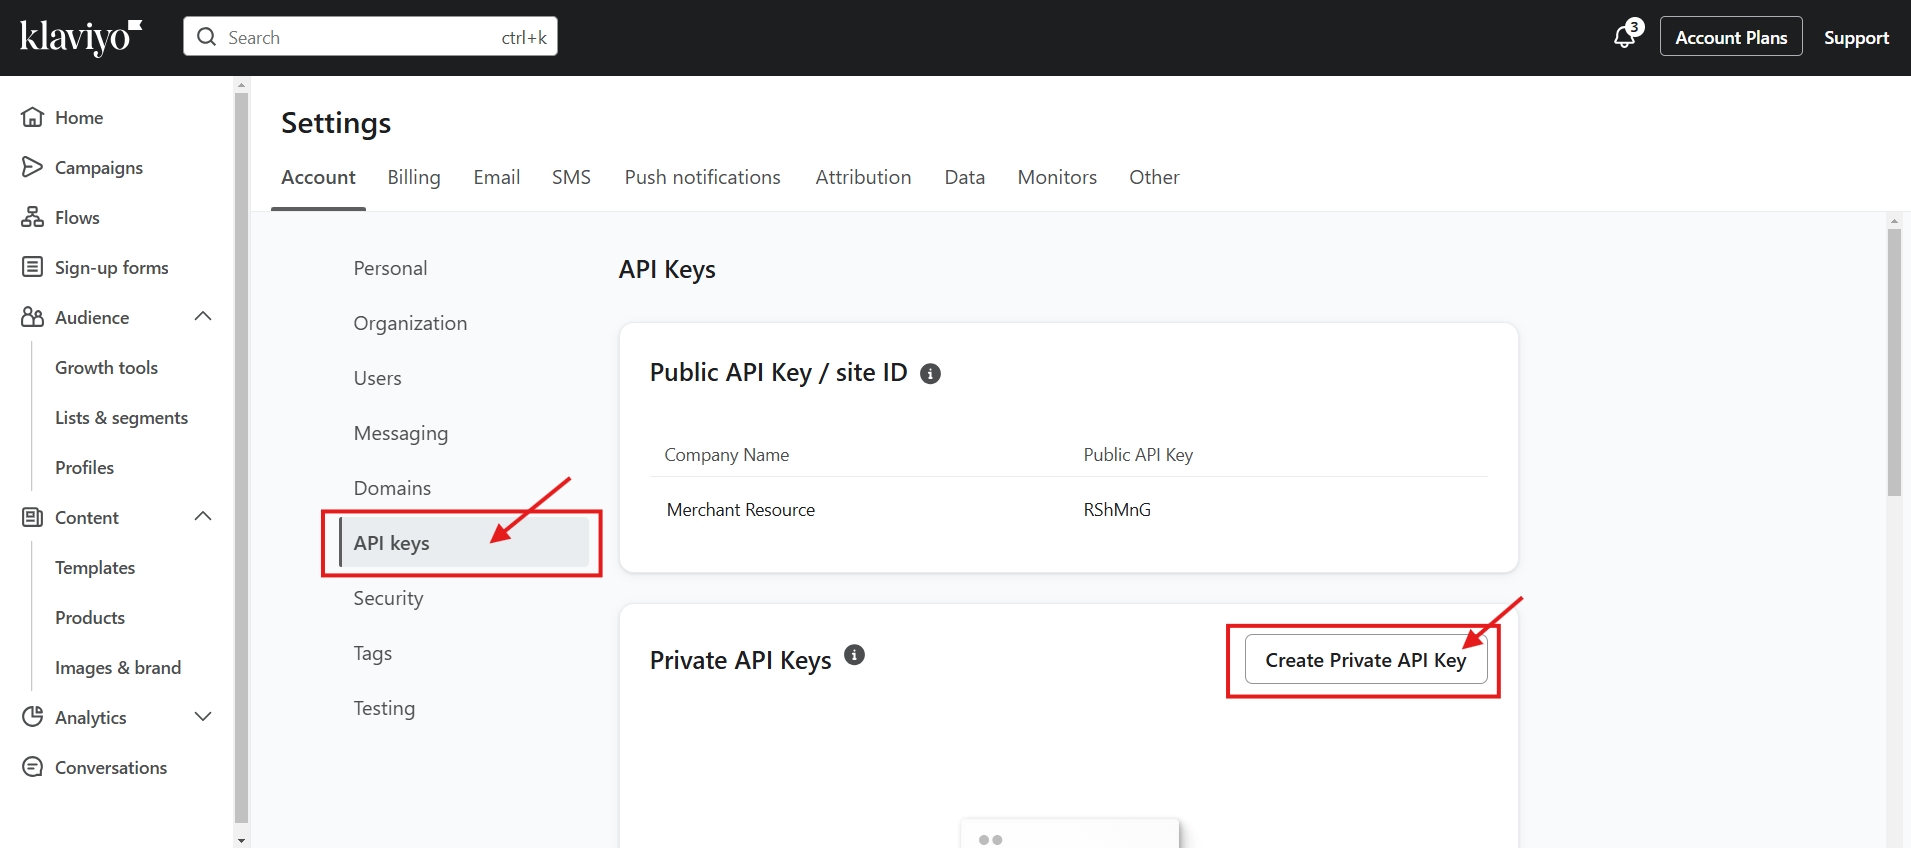Open Lists & segments
Viewport: 1911px width, 848px height.
tap(122, 417)
